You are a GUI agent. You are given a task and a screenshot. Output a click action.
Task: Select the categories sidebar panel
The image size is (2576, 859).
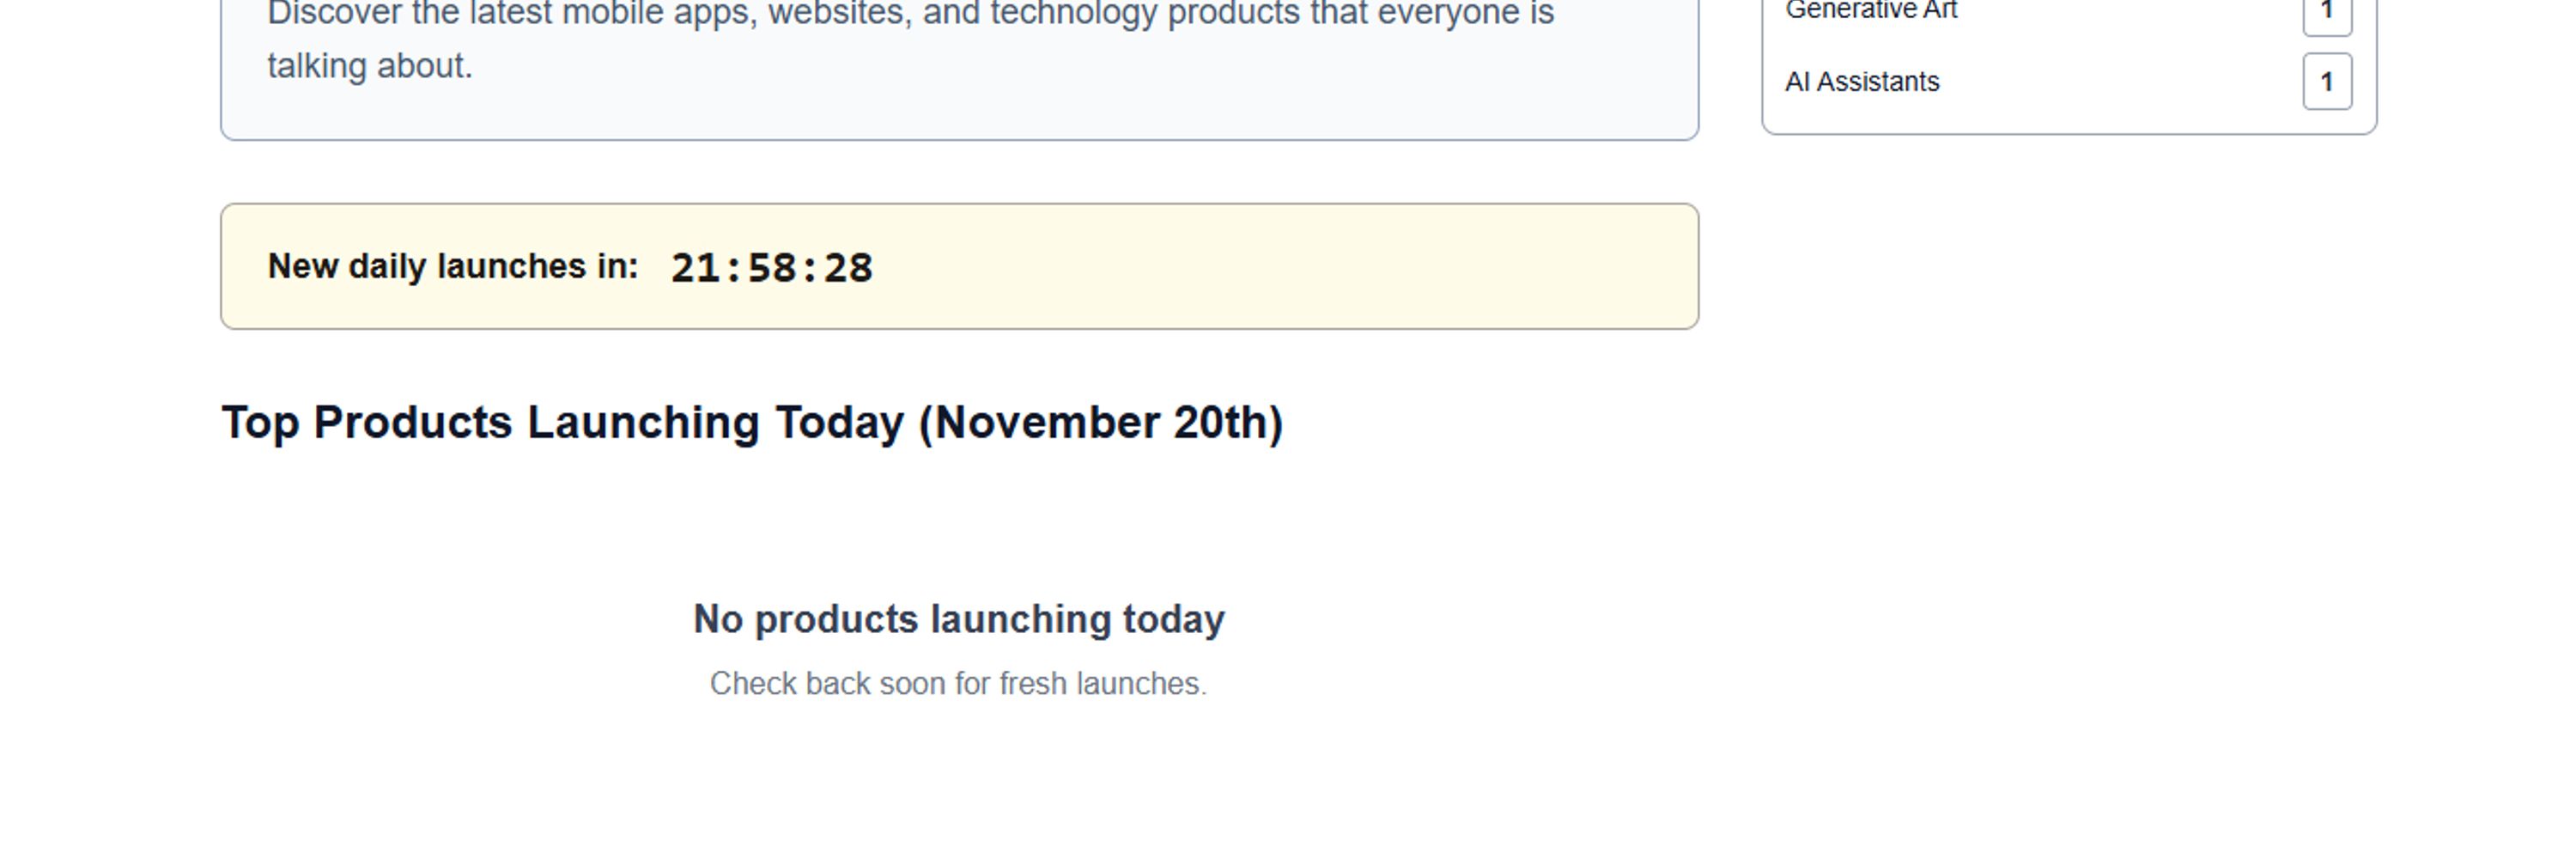click(x=2070, y=60)
